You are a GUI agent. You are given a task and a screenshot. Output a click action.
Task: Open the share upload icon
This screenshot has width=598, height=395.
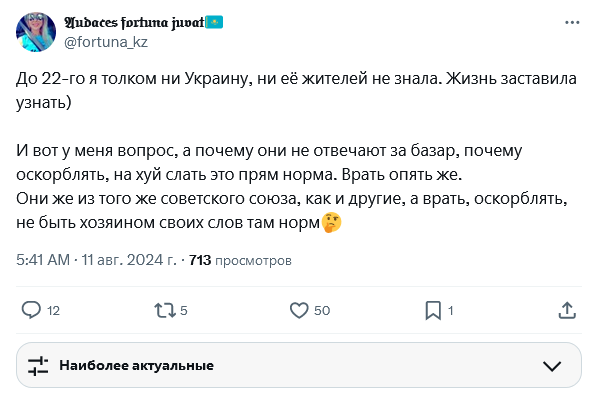(567, 310)
